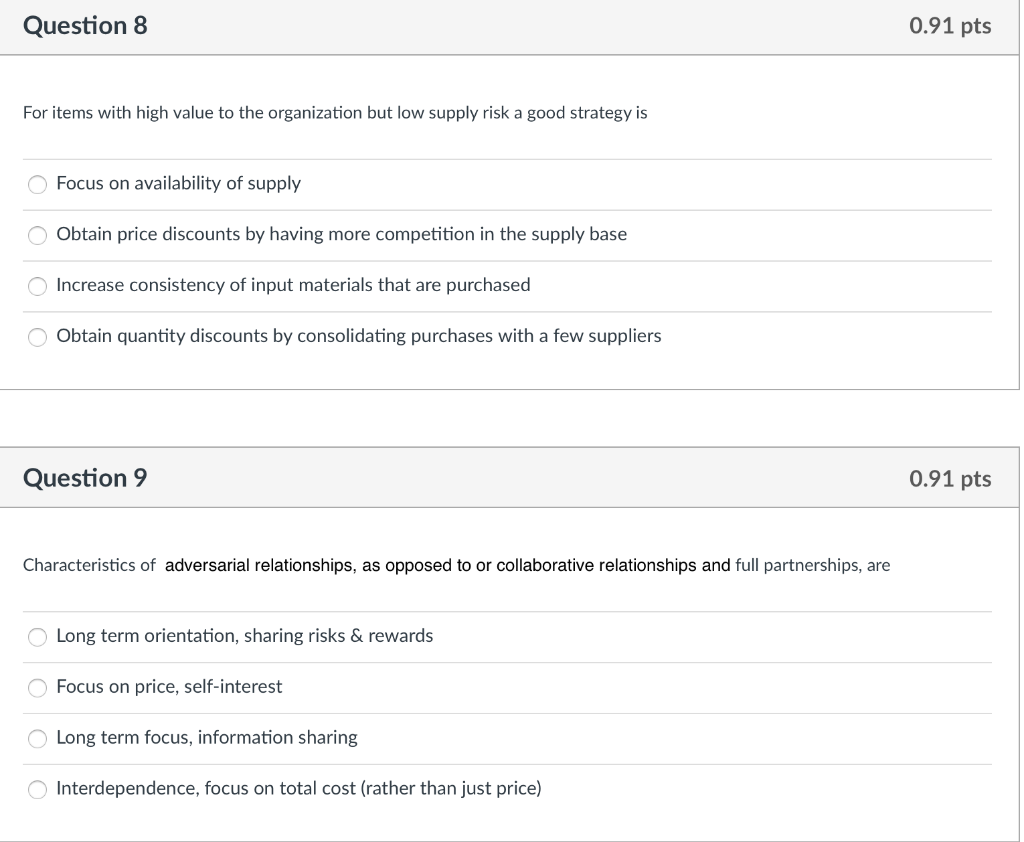Click the answer text about total cost rather than price
This screenshot has height=842, width=1024.
[298, 789]
